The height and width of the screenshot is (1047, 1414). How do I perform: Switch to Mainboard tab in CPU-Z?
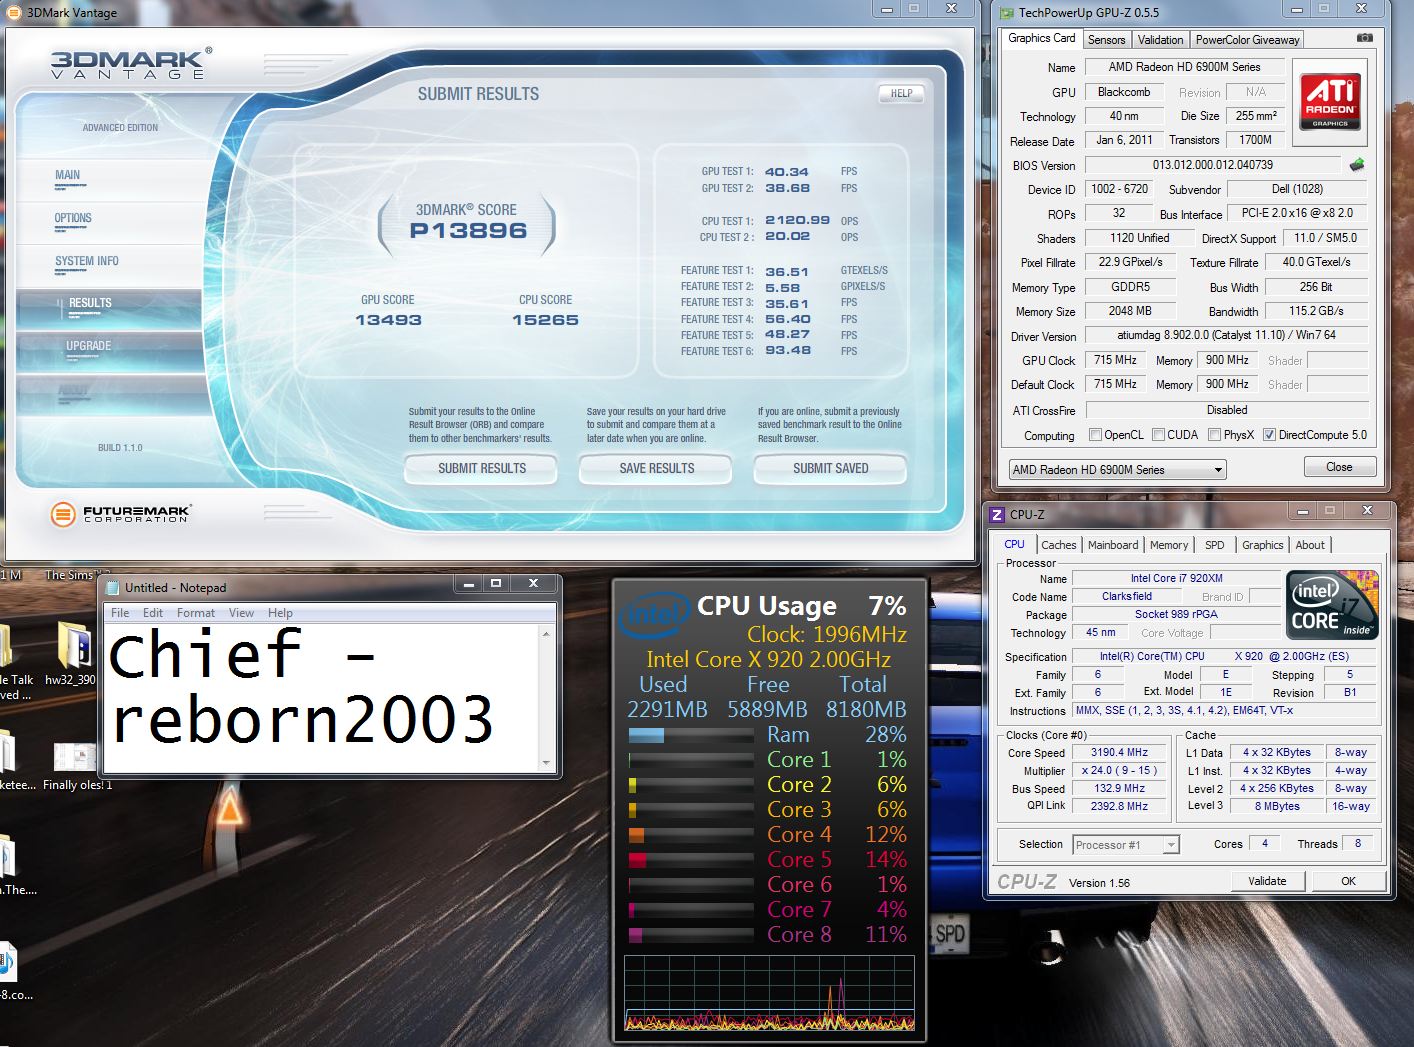click(1113, 545)
